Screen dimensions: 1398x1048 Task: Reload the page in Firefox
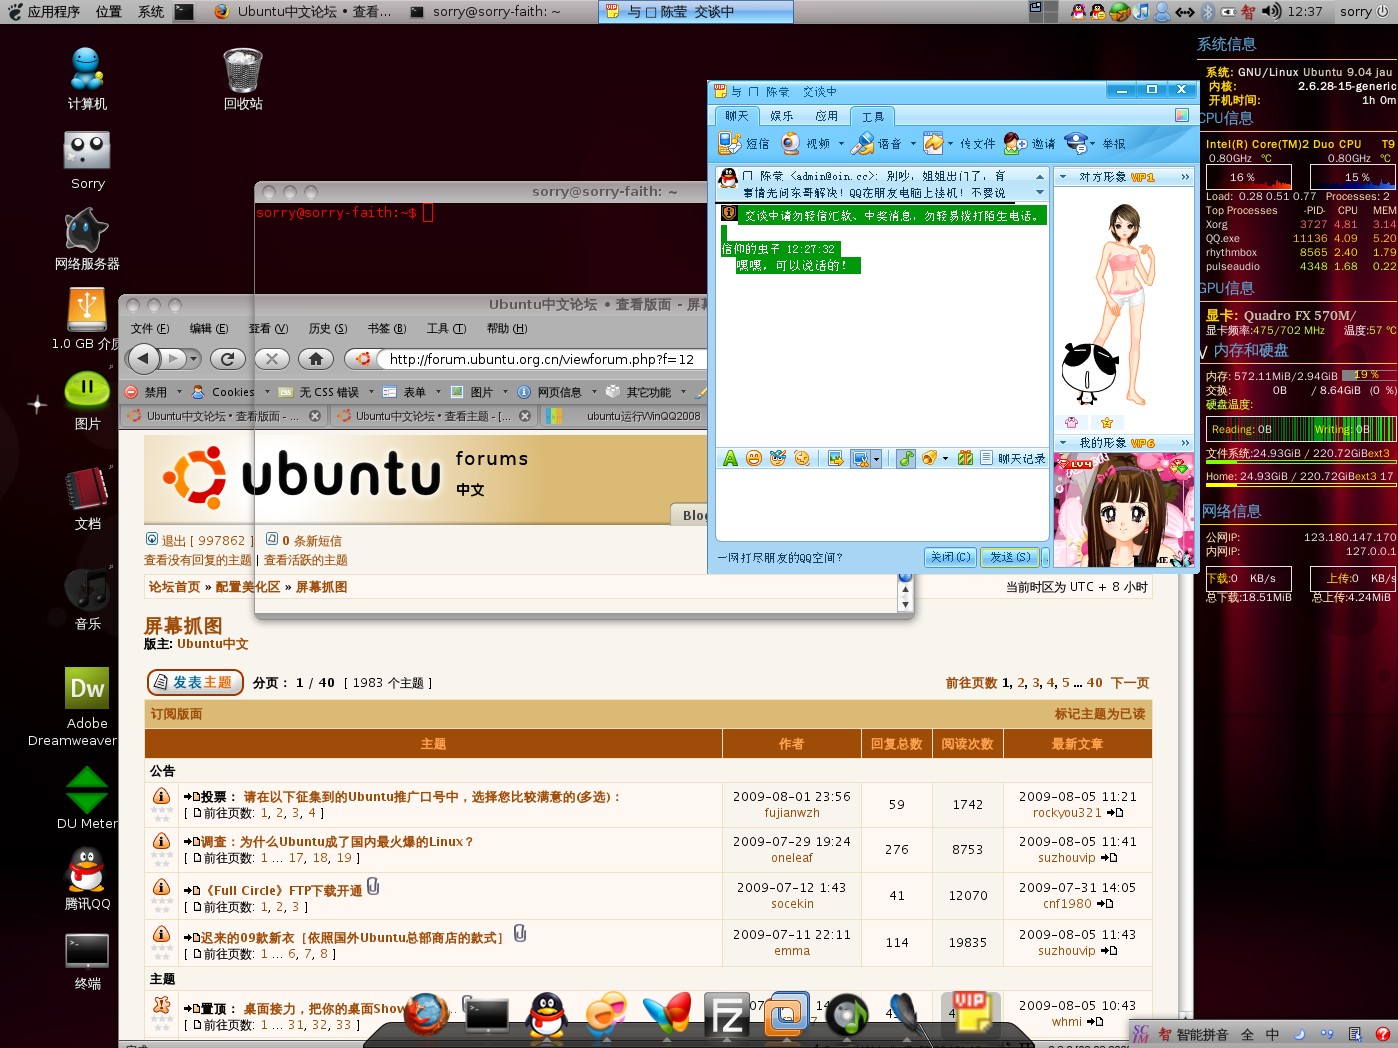click(228, 358)
